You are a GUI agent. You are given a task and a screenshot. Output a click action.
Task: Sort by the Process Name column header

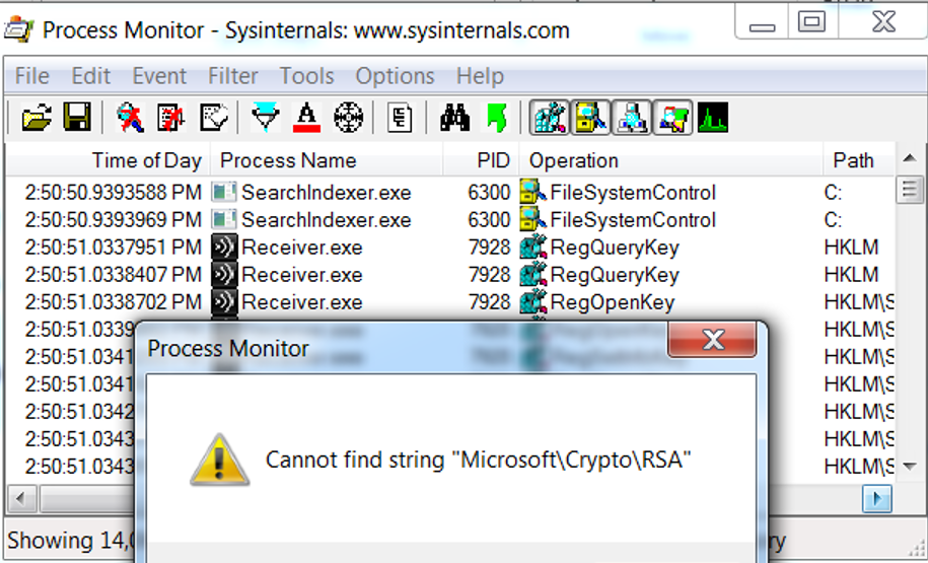point(327,160)
